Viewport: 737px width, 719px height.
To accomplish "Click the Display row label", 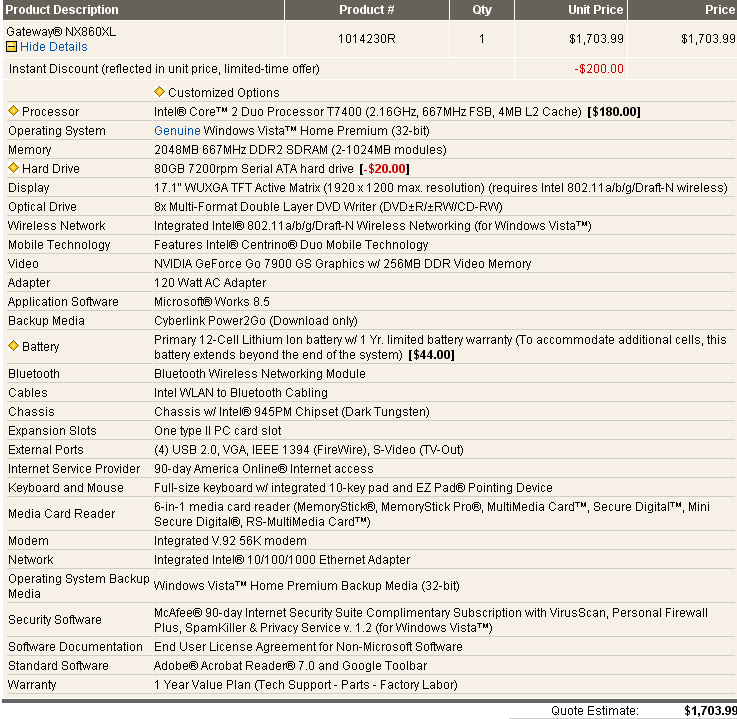I will 29,188.
